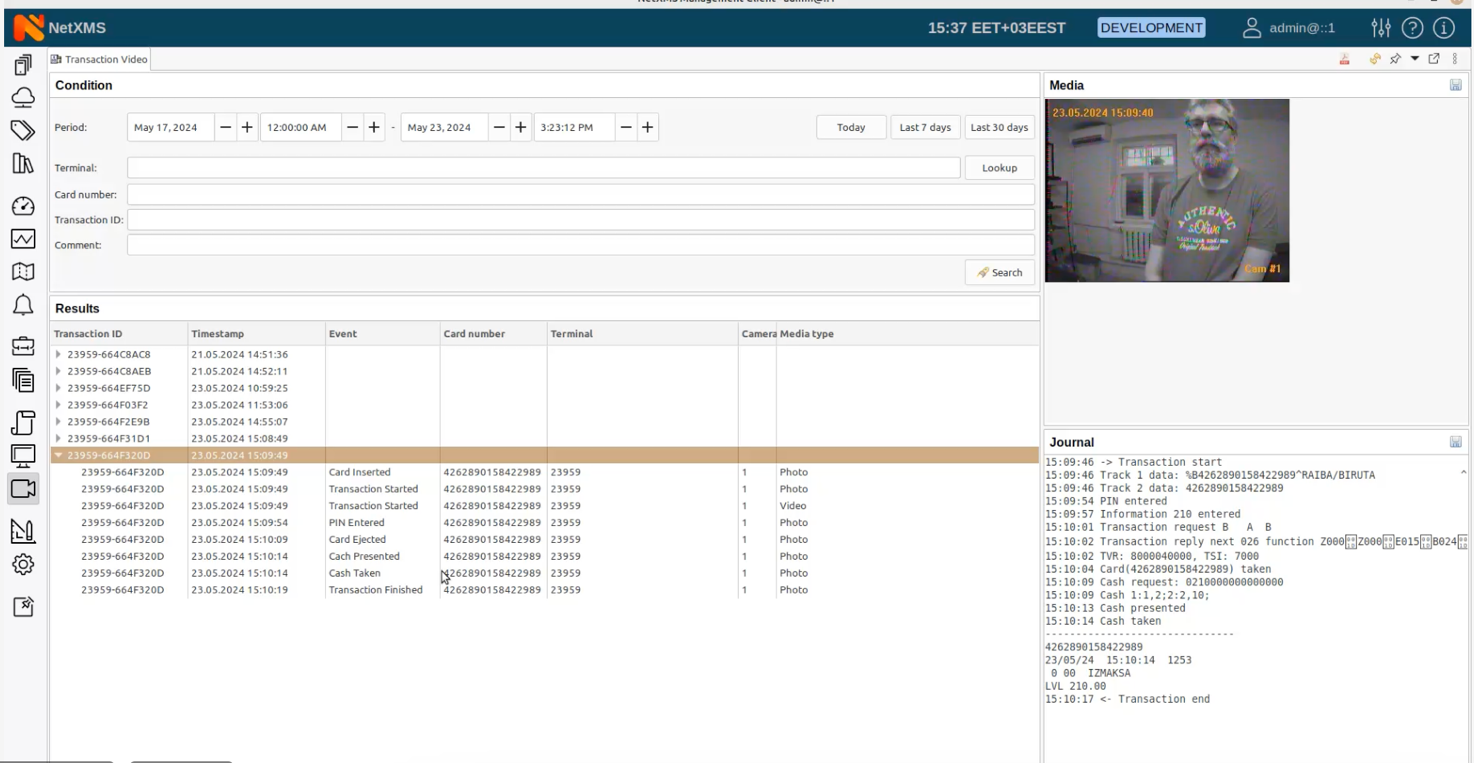This screenshot has width=1474, height=763.
Task: Open the dashboard gauge perspective
Action: click(23, 206)
